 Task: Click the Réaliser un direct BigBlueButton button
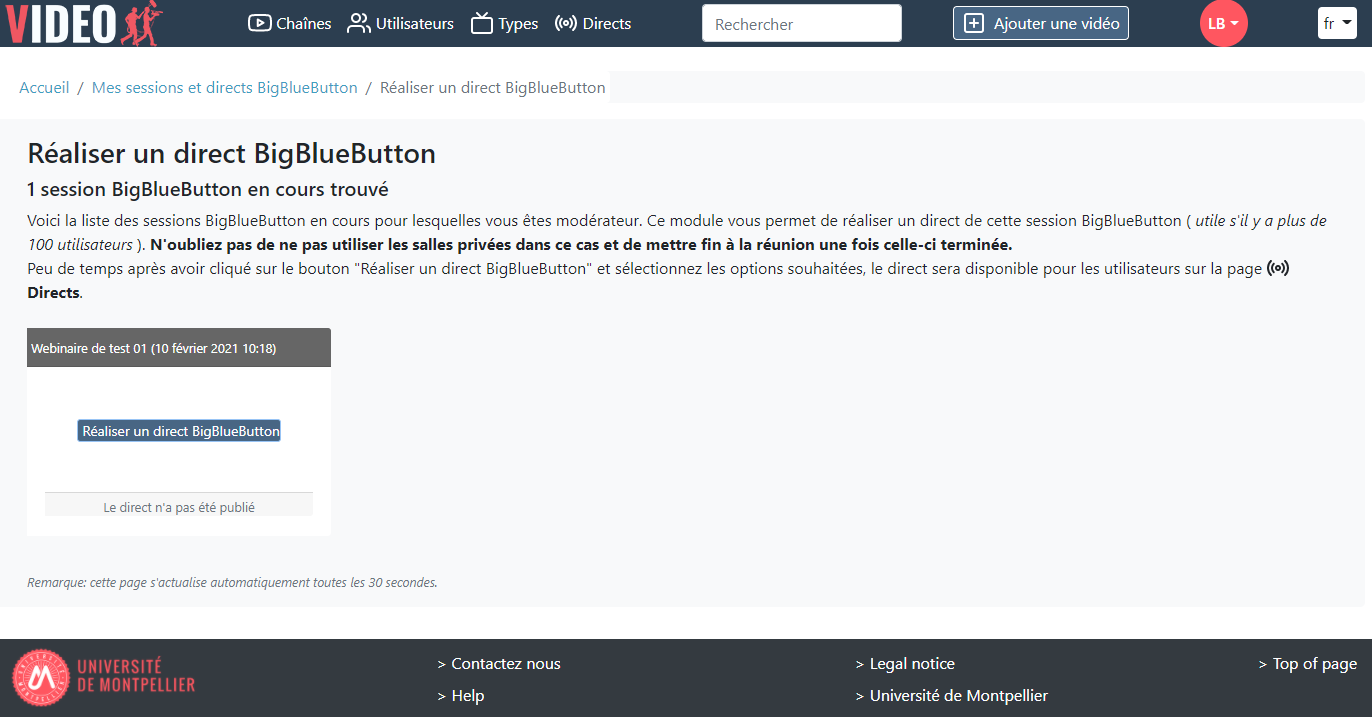pos(179,431)
